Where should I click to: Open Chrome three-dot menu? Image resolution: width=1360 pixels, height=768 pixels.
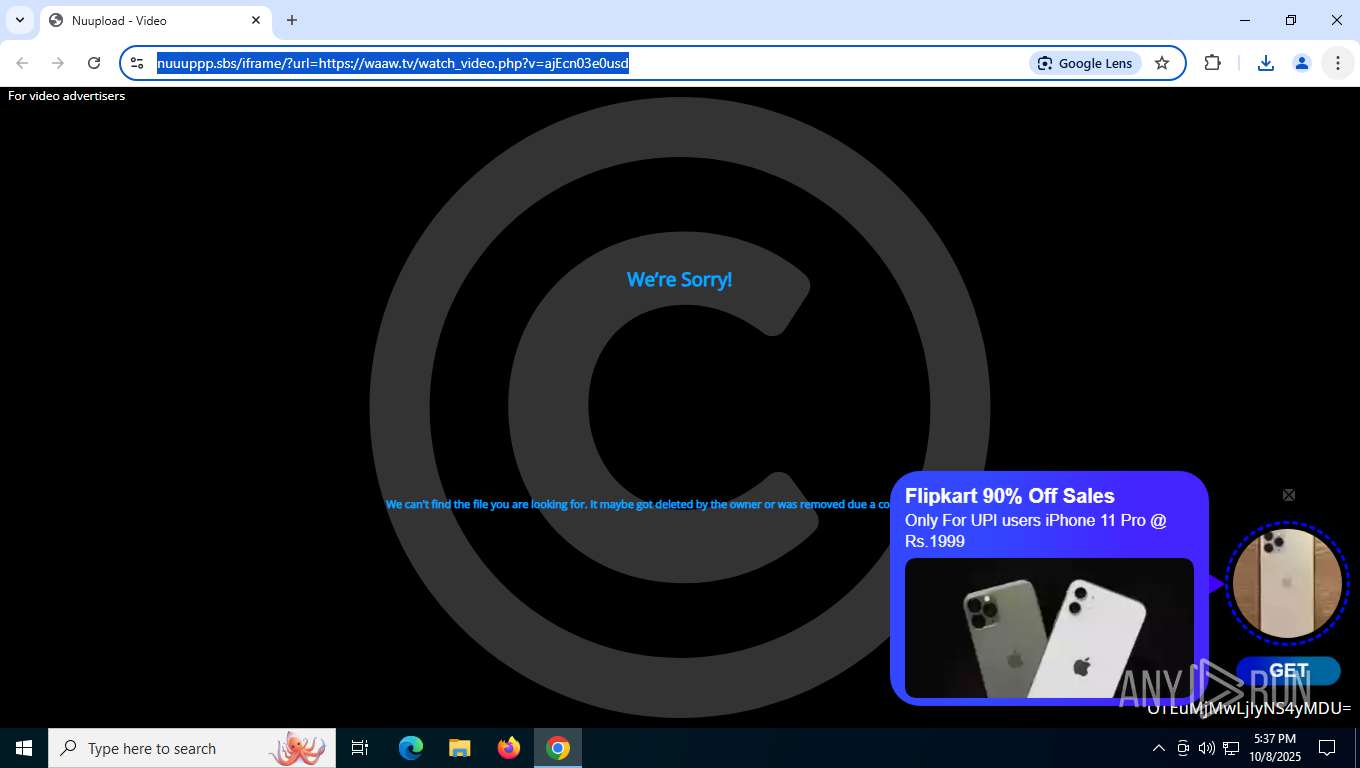point(1338,63)
